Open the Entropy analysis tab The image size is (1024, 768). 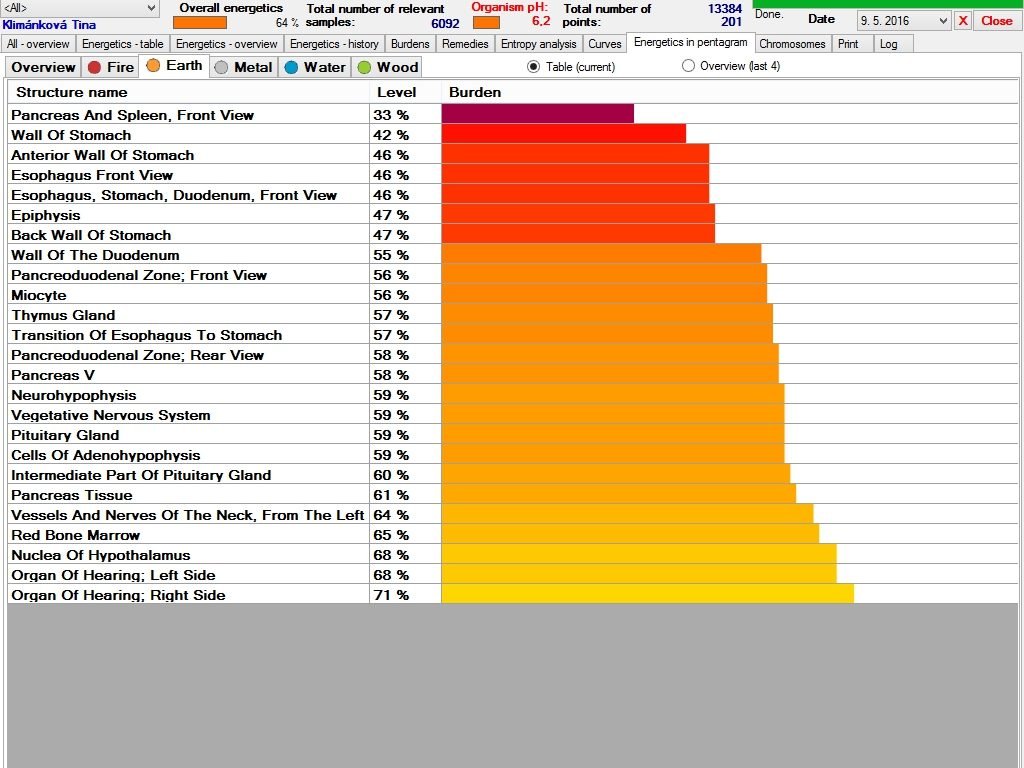click(538, 44)
